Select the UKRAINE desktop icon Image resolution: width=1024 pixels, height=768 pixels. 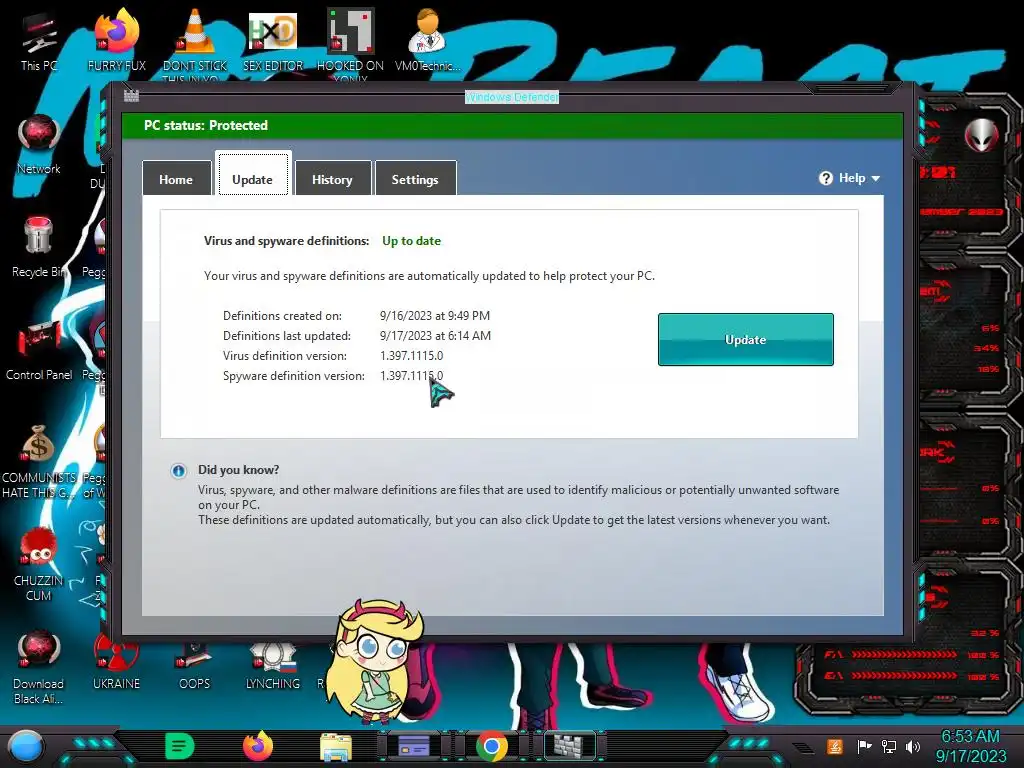(x=117, y=664)
